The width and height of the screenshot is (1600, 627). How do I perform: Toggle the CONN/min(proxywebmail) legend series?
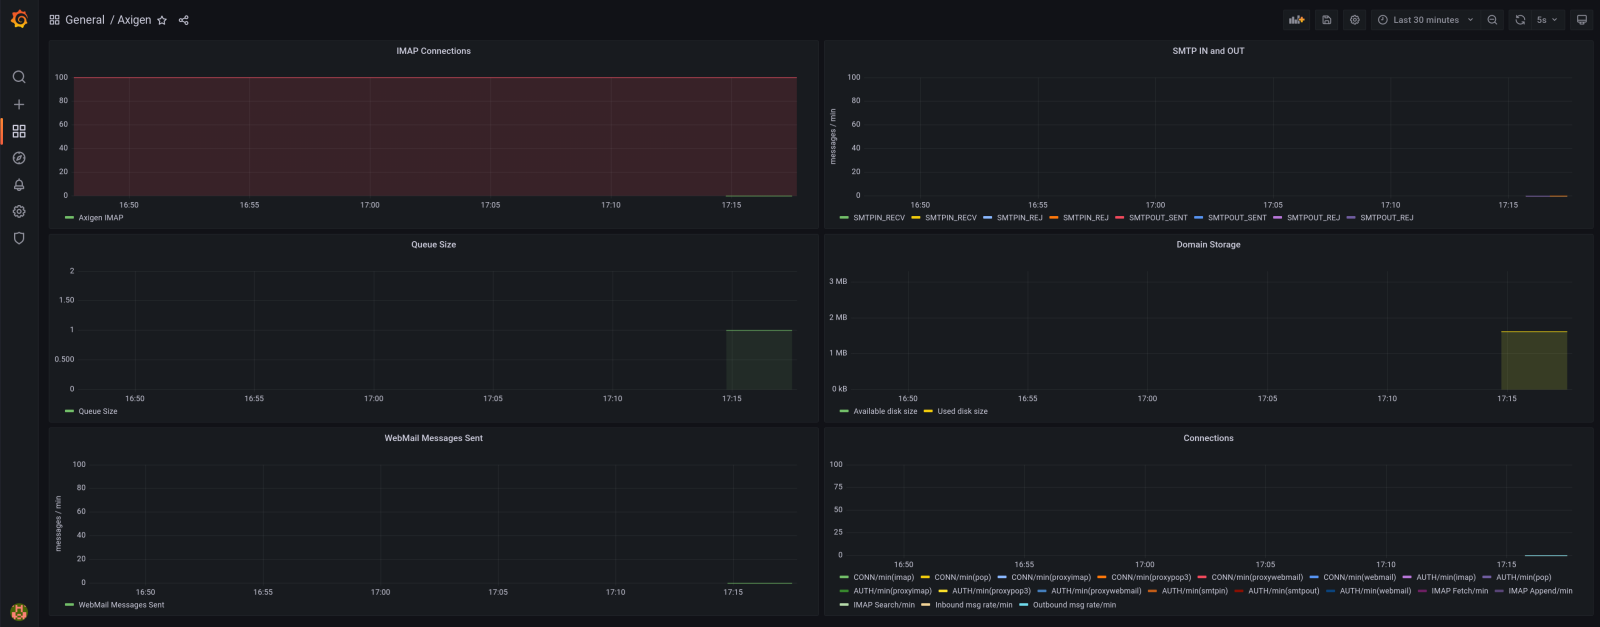coord(1257,577)
